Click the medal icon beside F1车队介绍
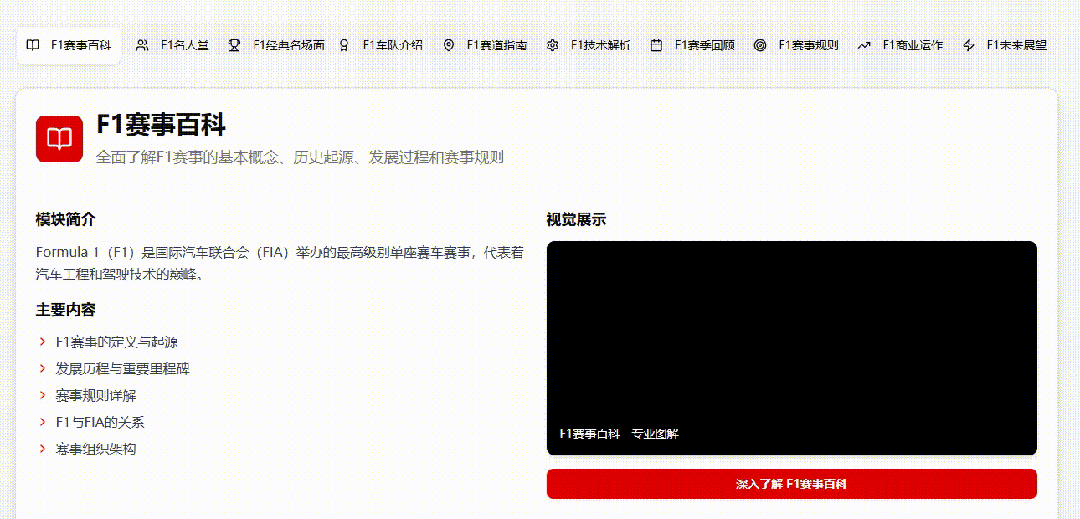This screenshot has height=519, width=1080. tap(344, 45)
